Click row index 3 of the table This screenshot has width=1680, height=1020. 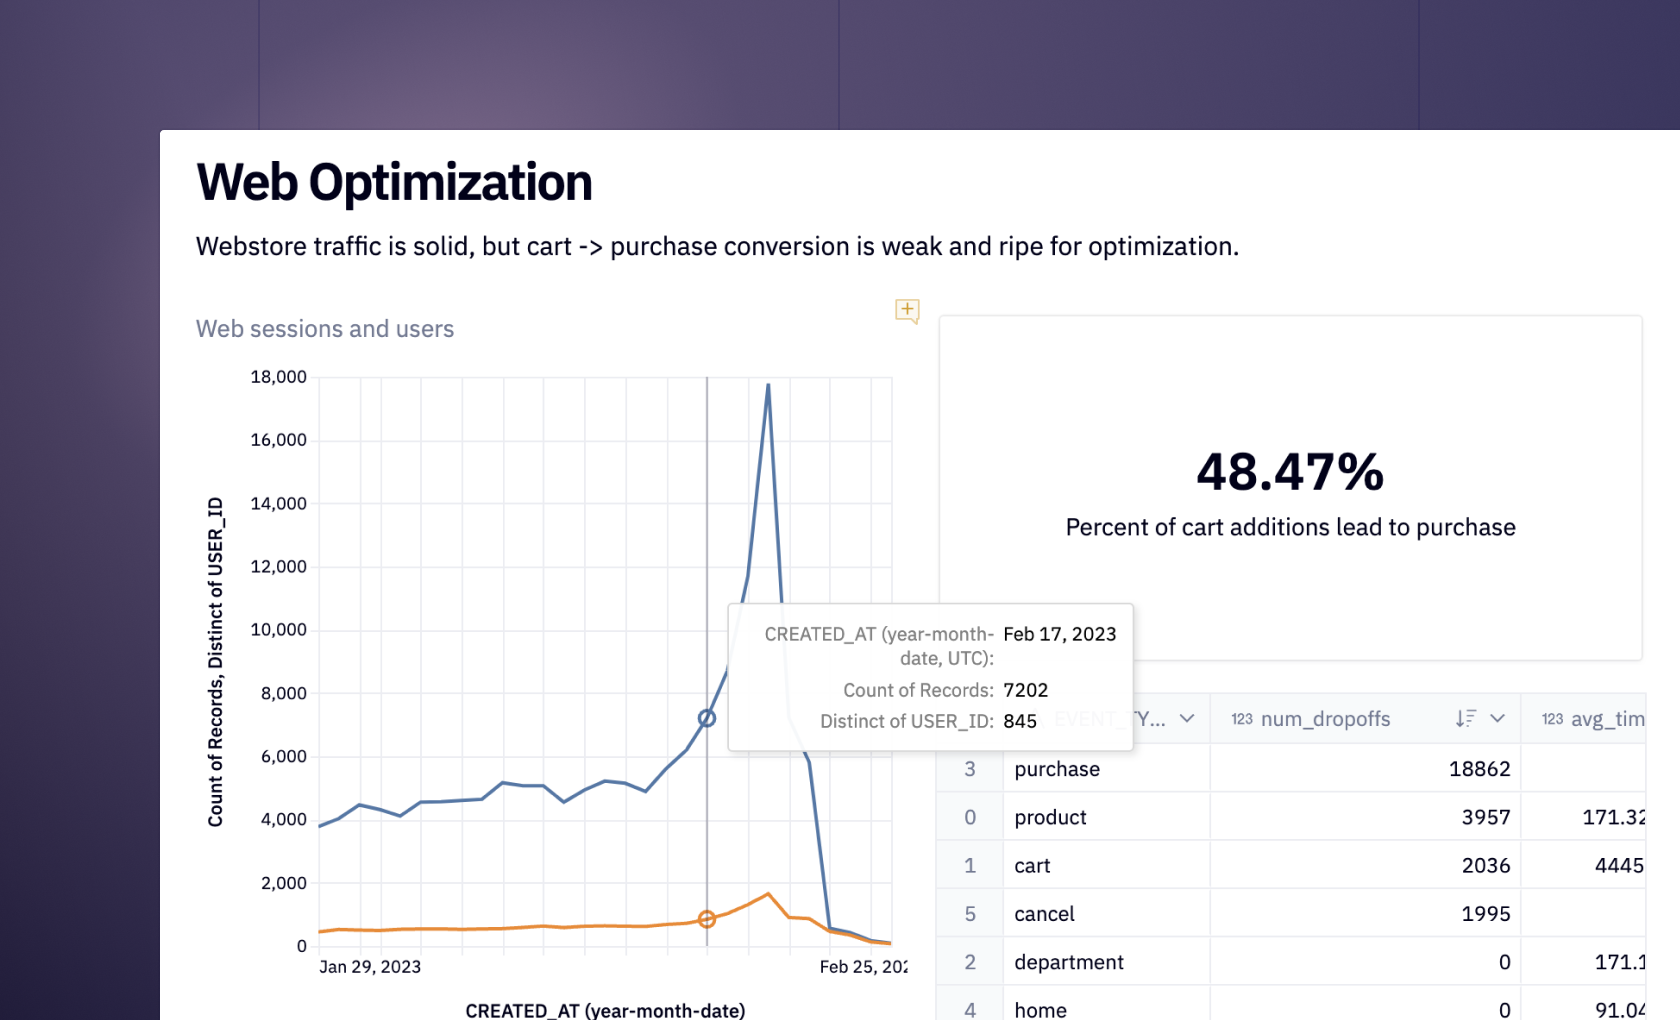click(970, 769)
